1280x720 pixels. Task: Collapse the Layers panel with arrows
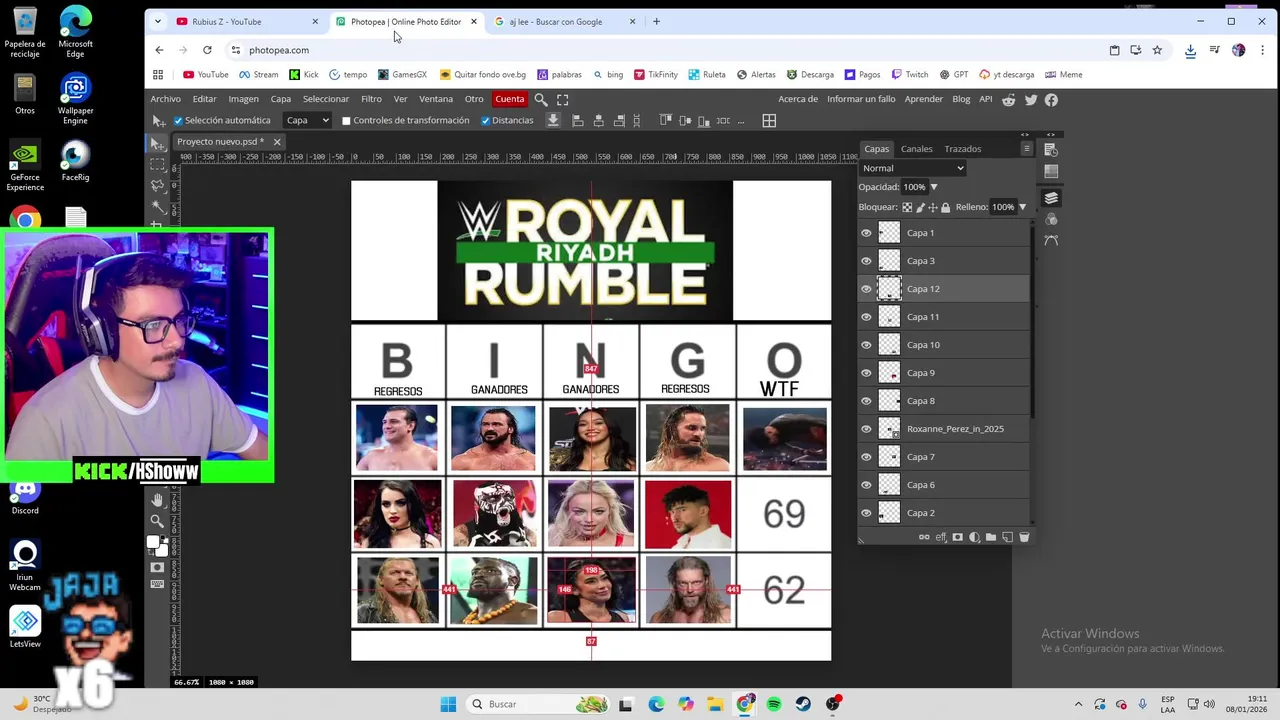point(1025,134)
